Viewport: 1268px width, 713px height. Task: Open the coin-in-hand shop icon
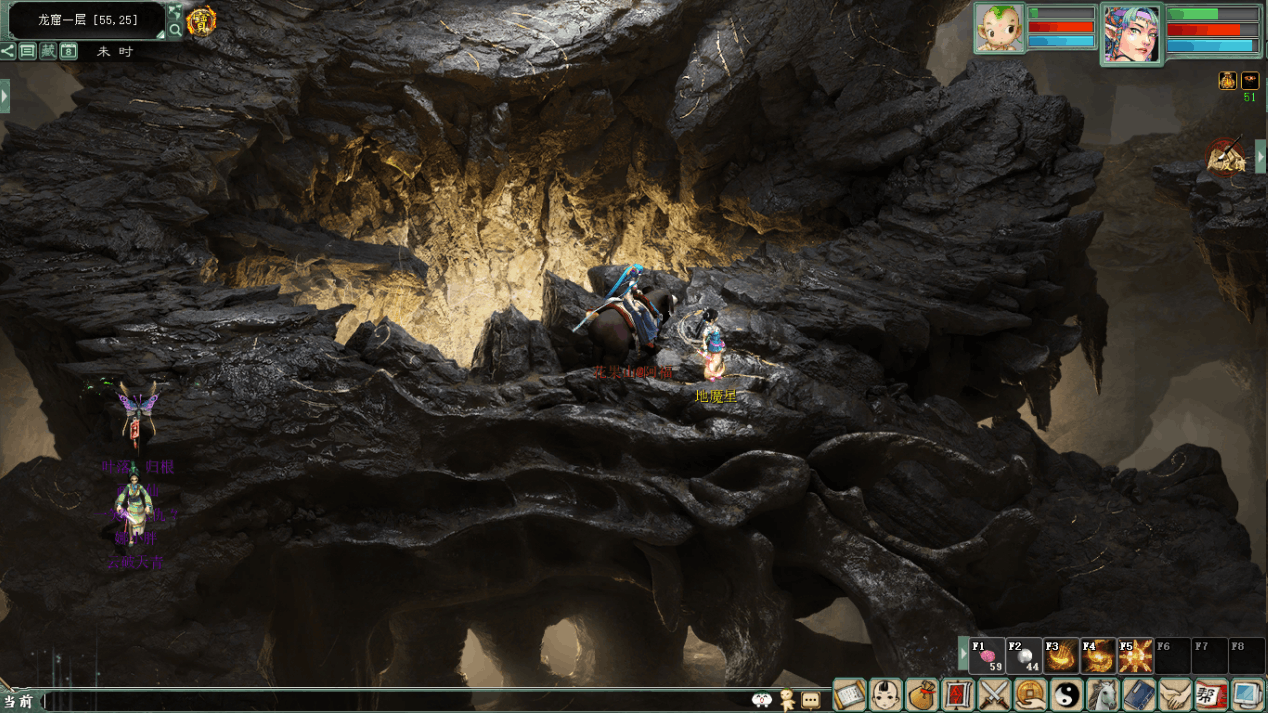(x=1030, y=694)
